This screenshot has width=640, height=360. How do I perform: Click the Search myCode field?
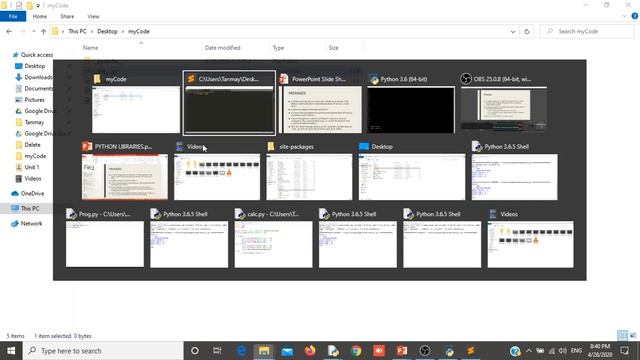tap(587, 31)
